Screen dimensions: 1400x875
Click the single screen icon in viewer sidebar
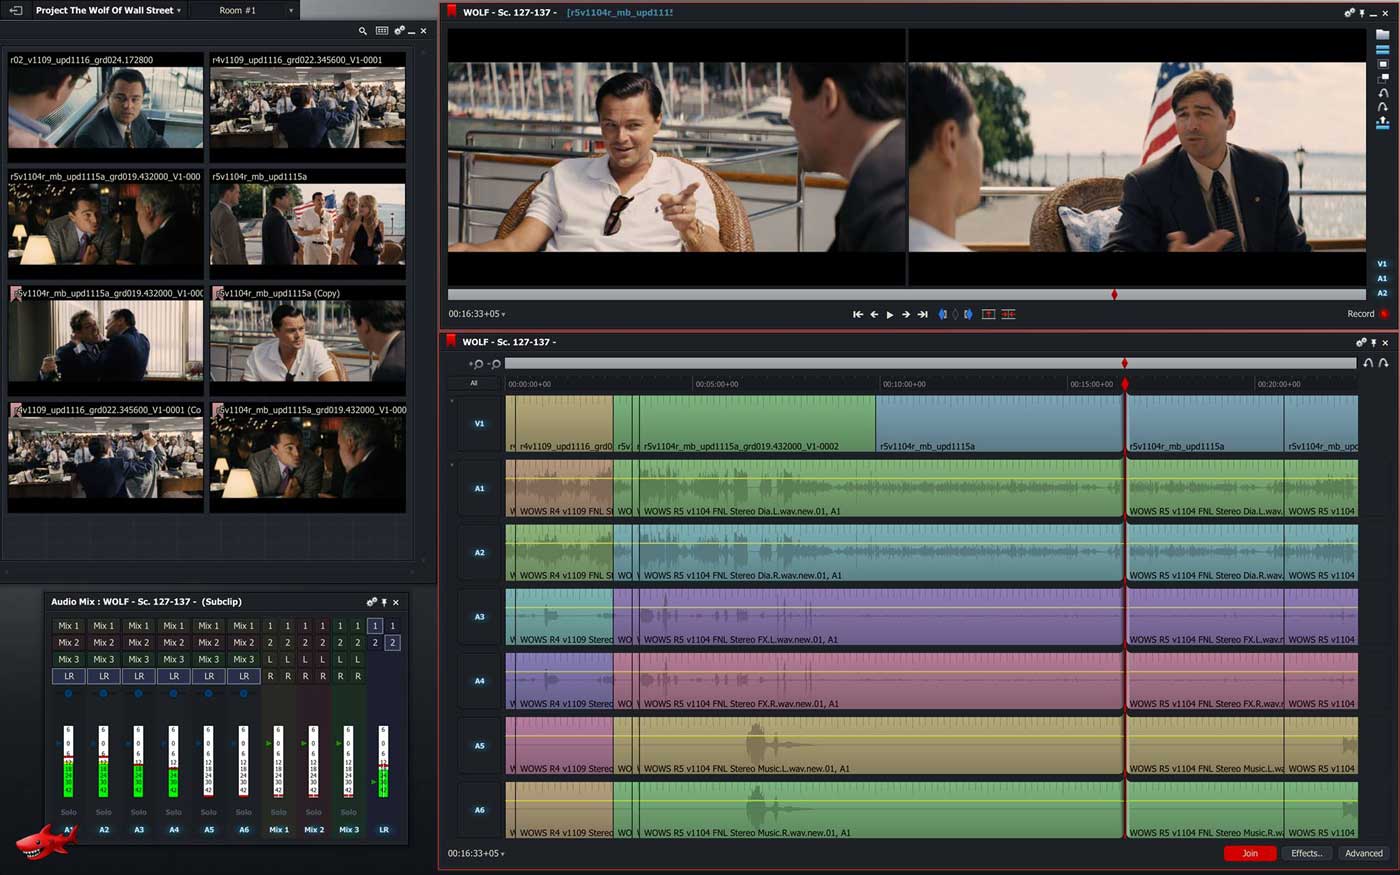click(1383, 64)
